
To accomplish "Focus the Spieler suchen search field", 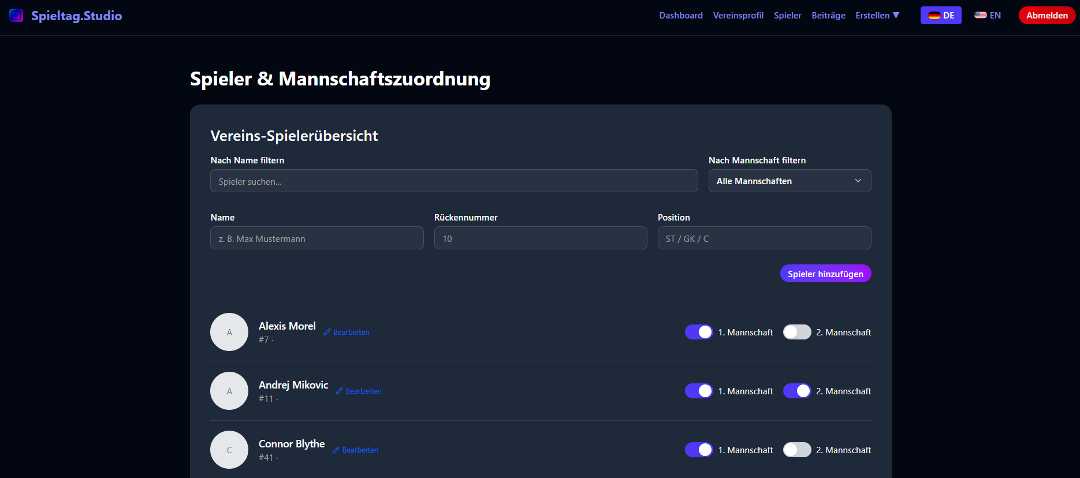I will pos(453,181).
